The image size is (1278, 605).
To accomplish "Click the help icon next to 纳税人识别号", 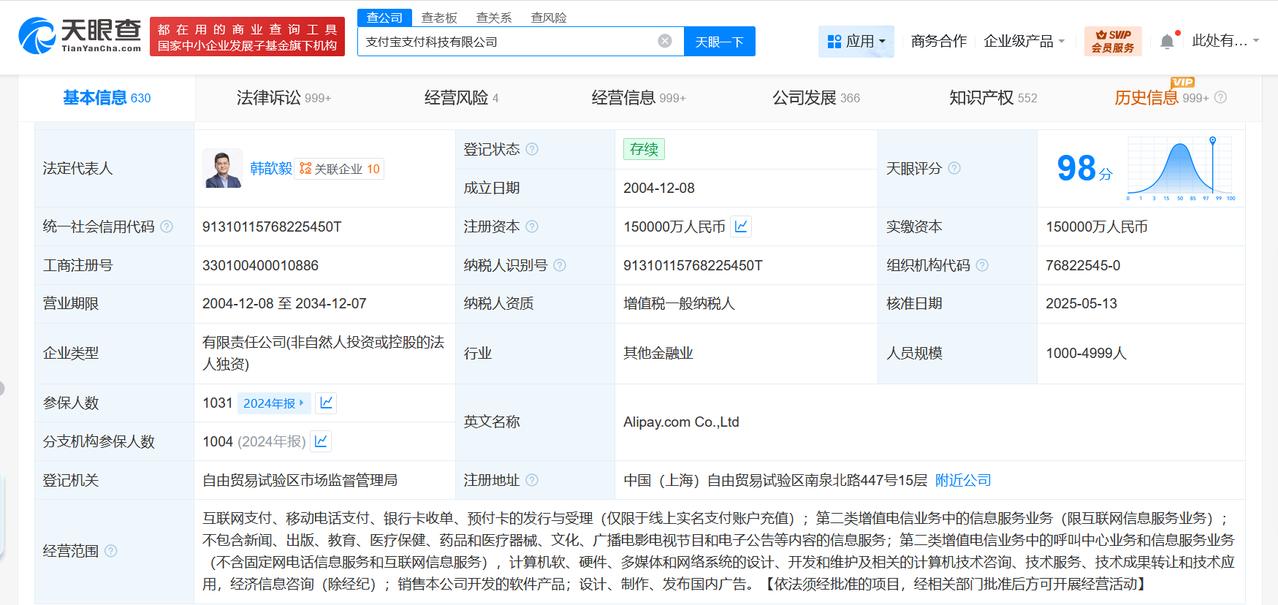I will point(560,265).
